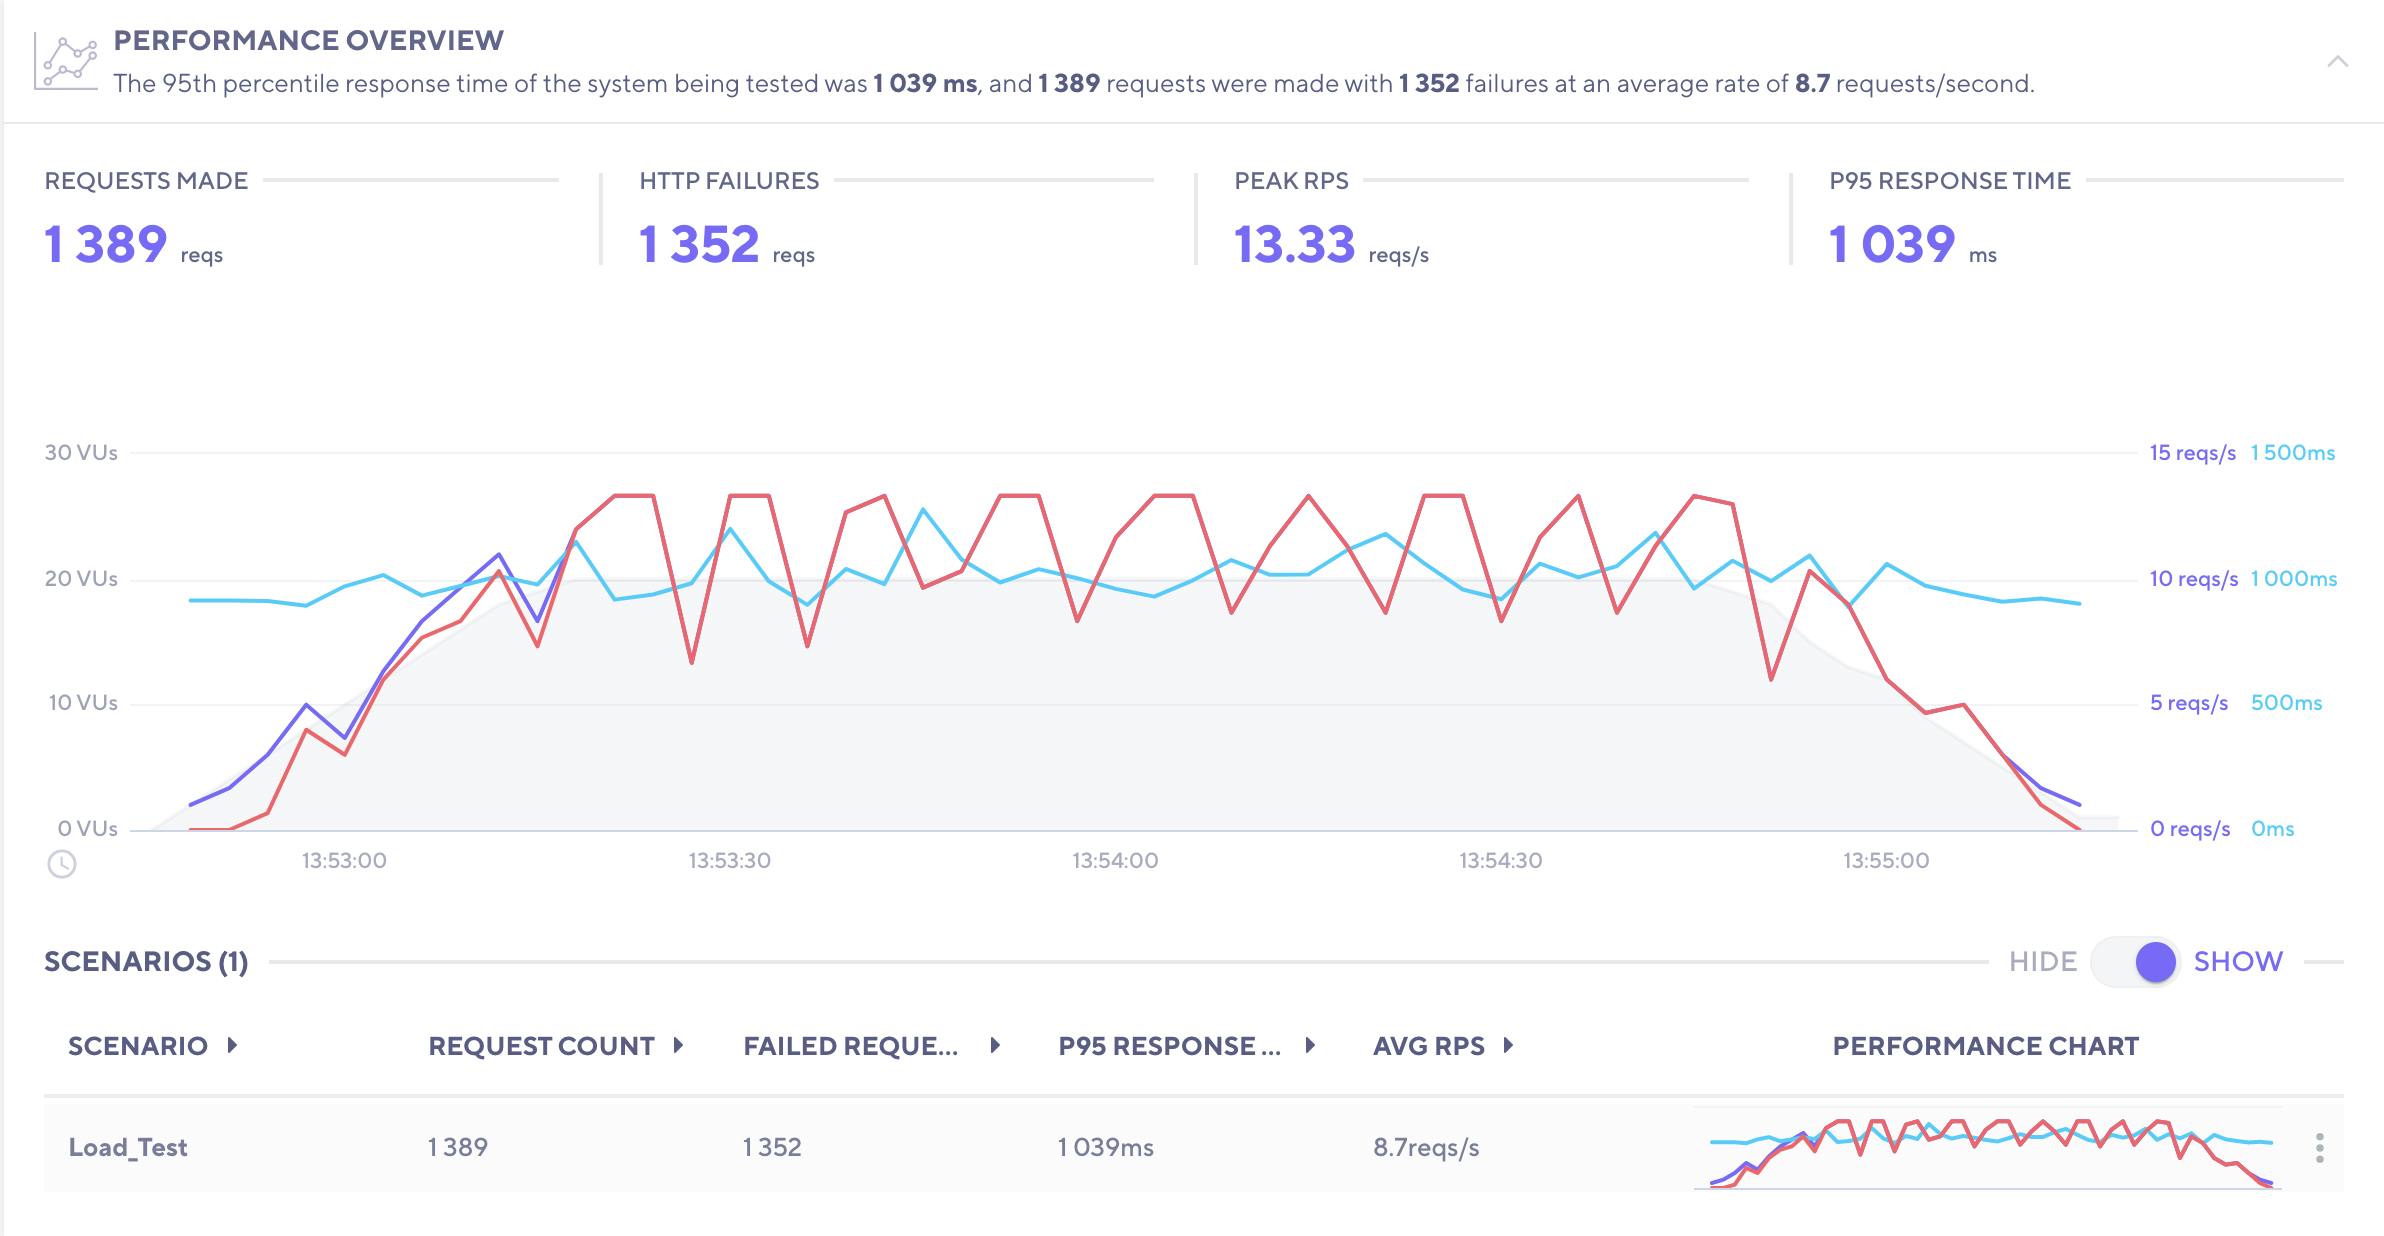Click the REQUEST COUNT column header text

pyautogui.click(x=541, y=1046)
